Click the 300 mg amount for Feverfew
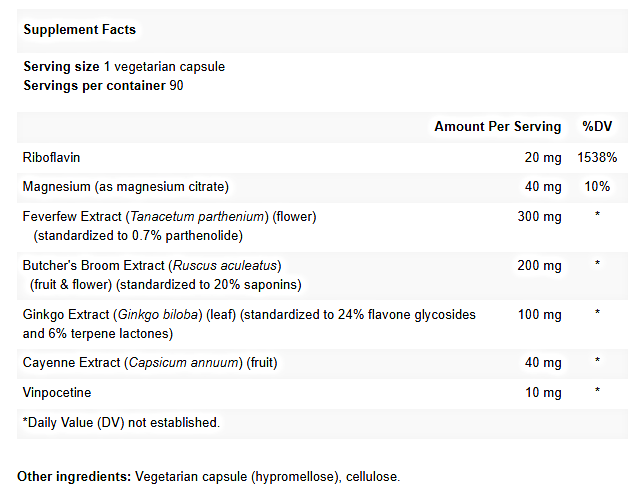The height and width of the screenshot is (499, 640). click(x=541, y=216)
